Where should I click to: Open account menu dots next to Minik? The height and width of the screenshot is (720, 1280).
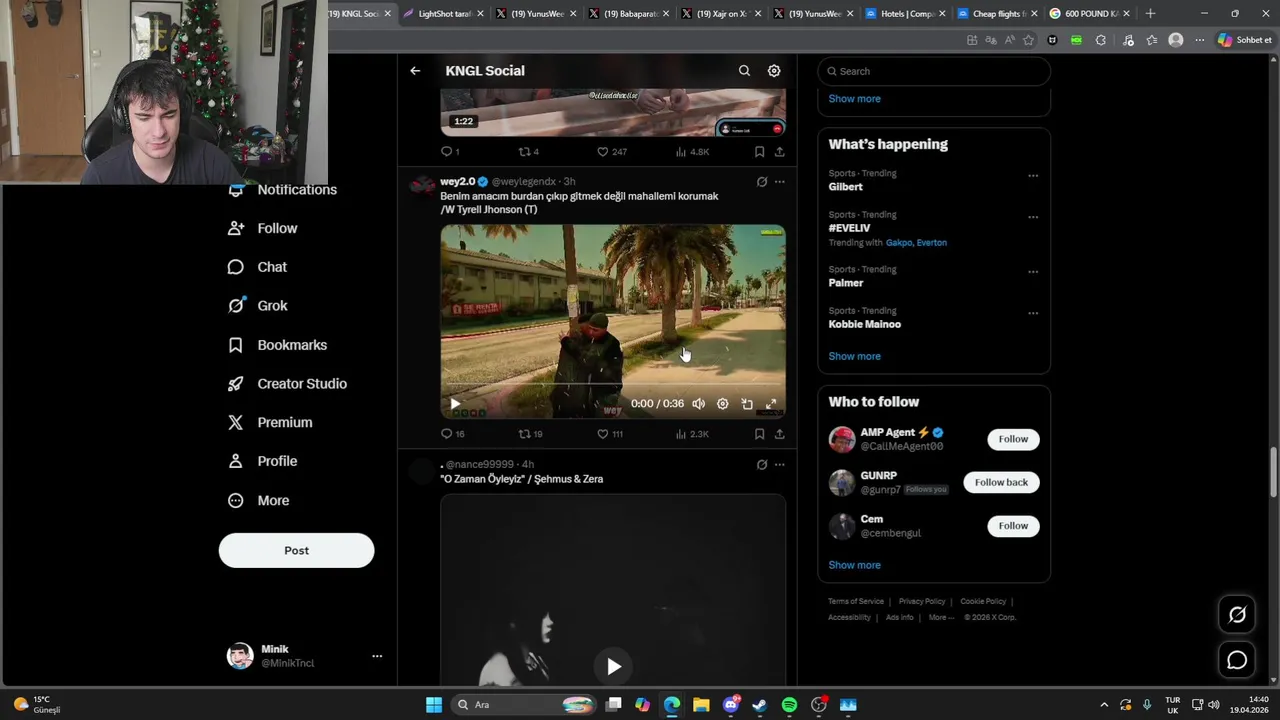(x=377, y=656)
